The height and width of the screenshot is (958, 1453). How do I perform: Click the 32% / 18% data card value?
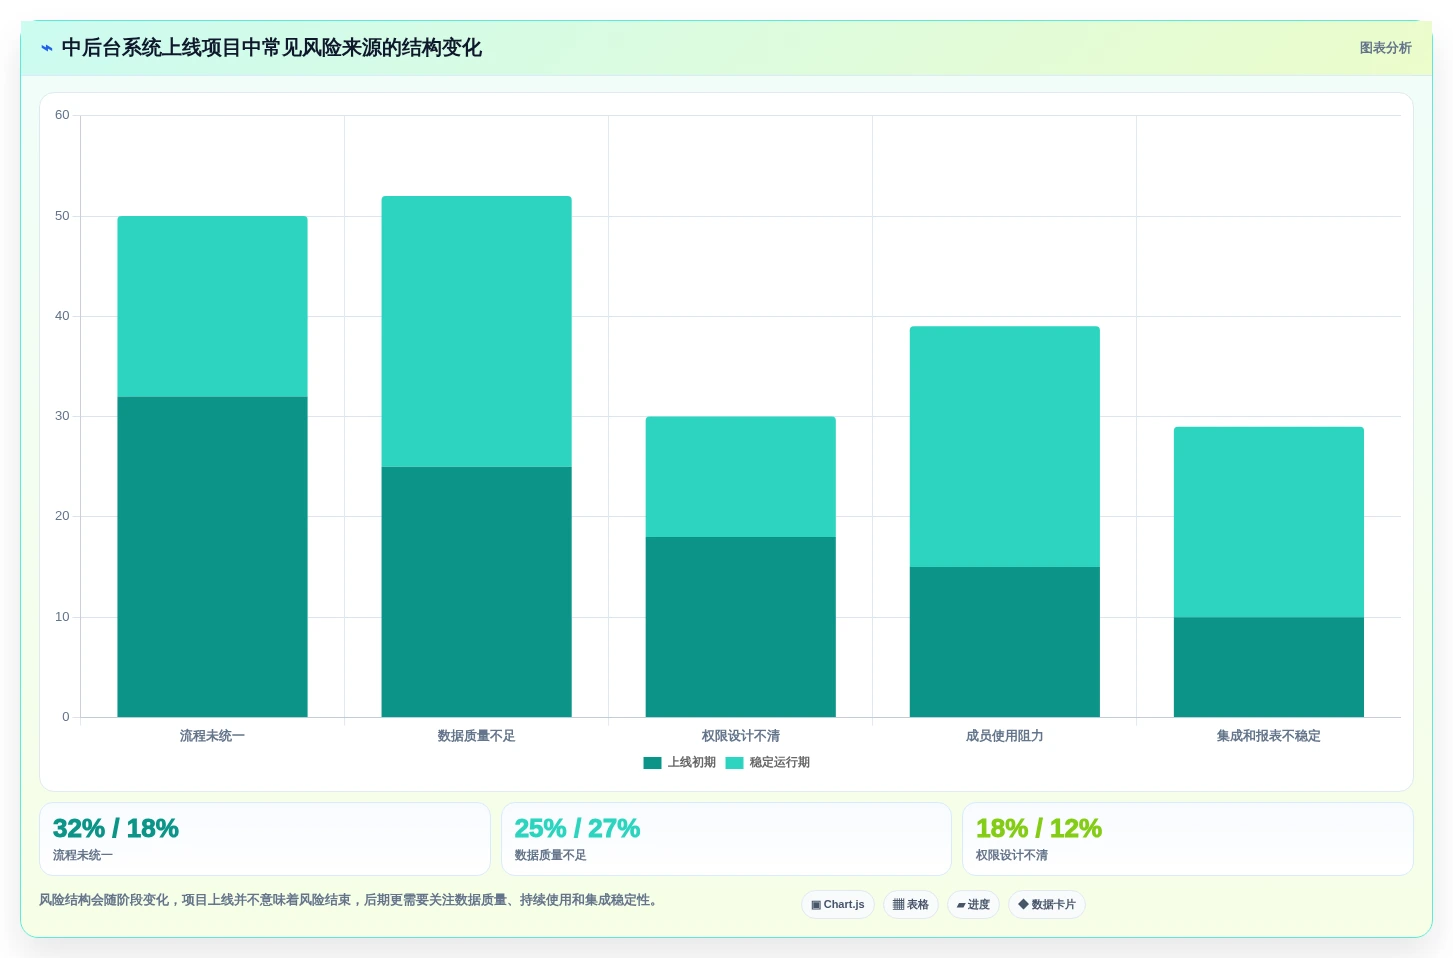(x=115, y=828)
